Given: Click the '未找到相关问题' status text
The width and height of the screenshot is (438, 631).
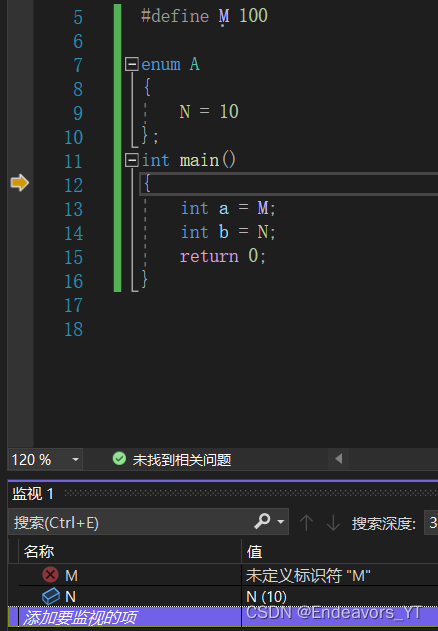Looking at the screenshot, I should (182, 460).
